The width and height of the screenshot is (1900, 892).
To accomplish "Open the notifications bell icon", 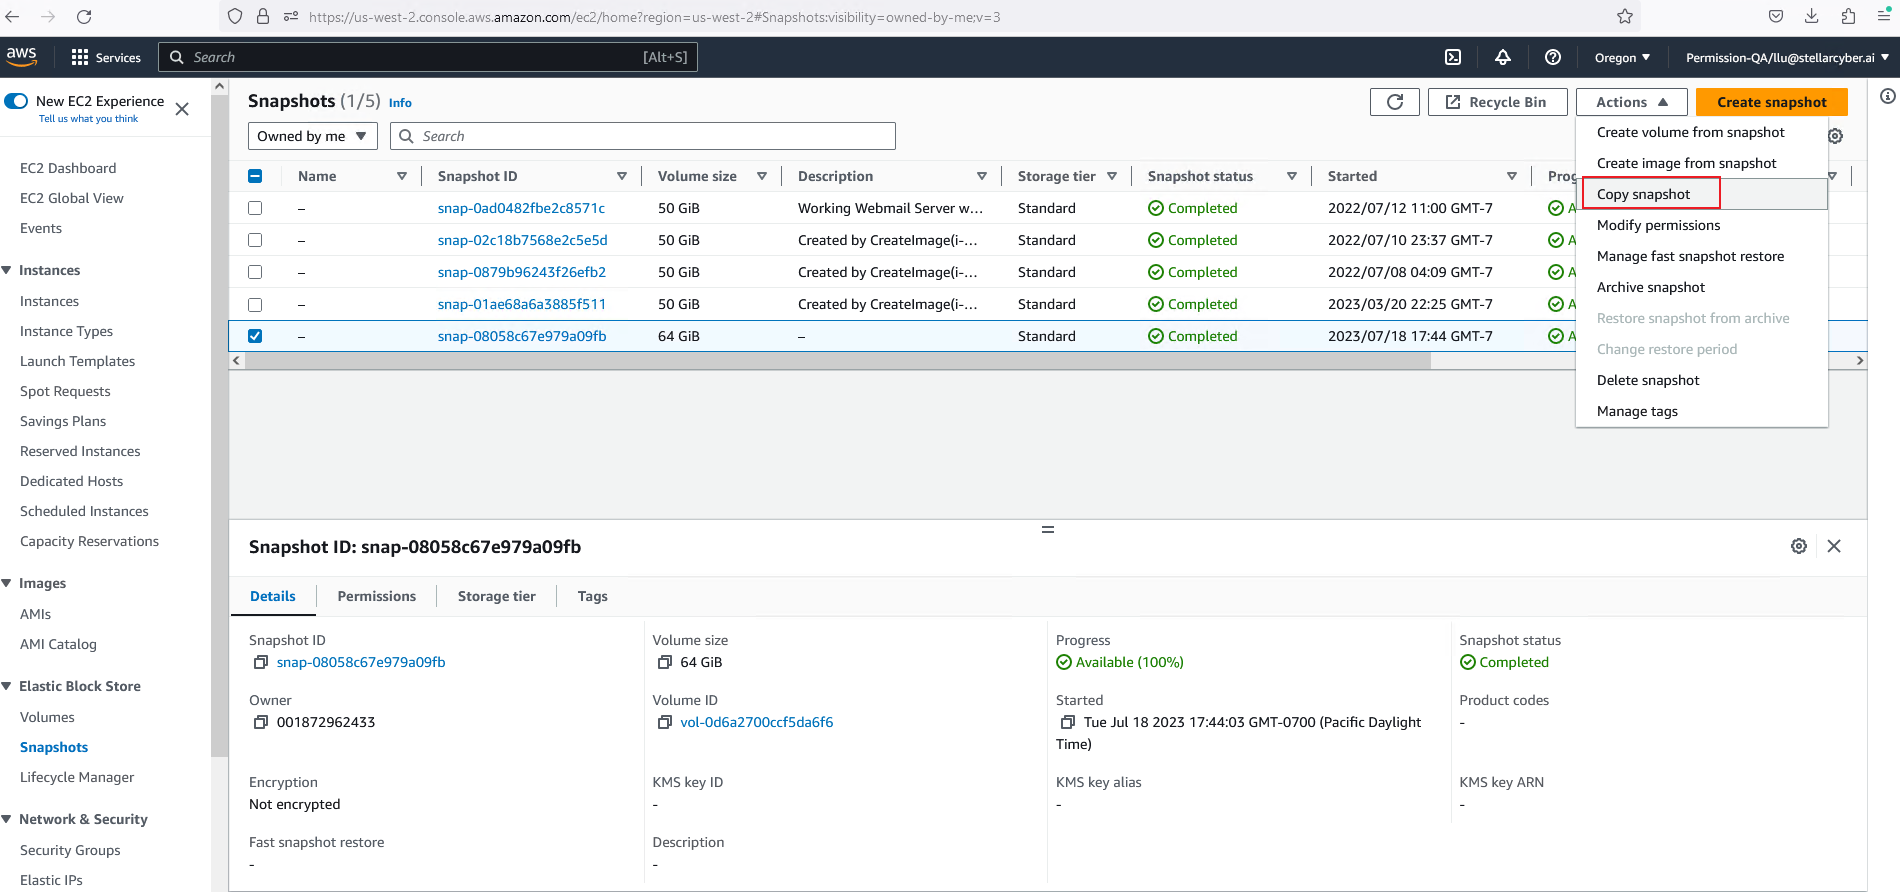I will tap(1502, 57).
